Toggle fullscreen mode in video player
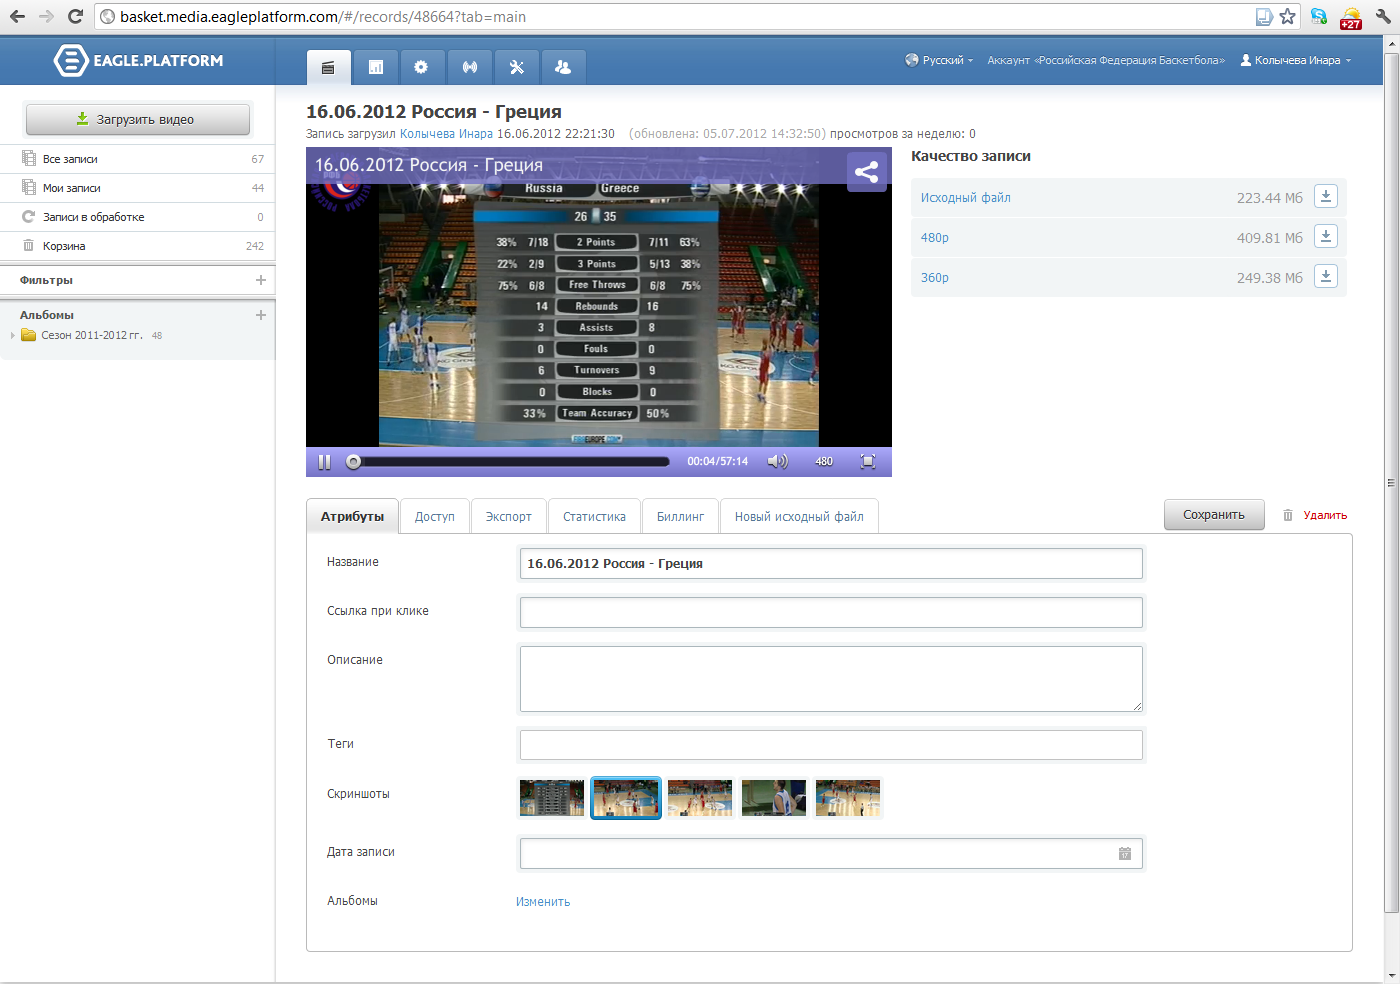This screenshot has height=984, width=1400. tap(868, 461)
